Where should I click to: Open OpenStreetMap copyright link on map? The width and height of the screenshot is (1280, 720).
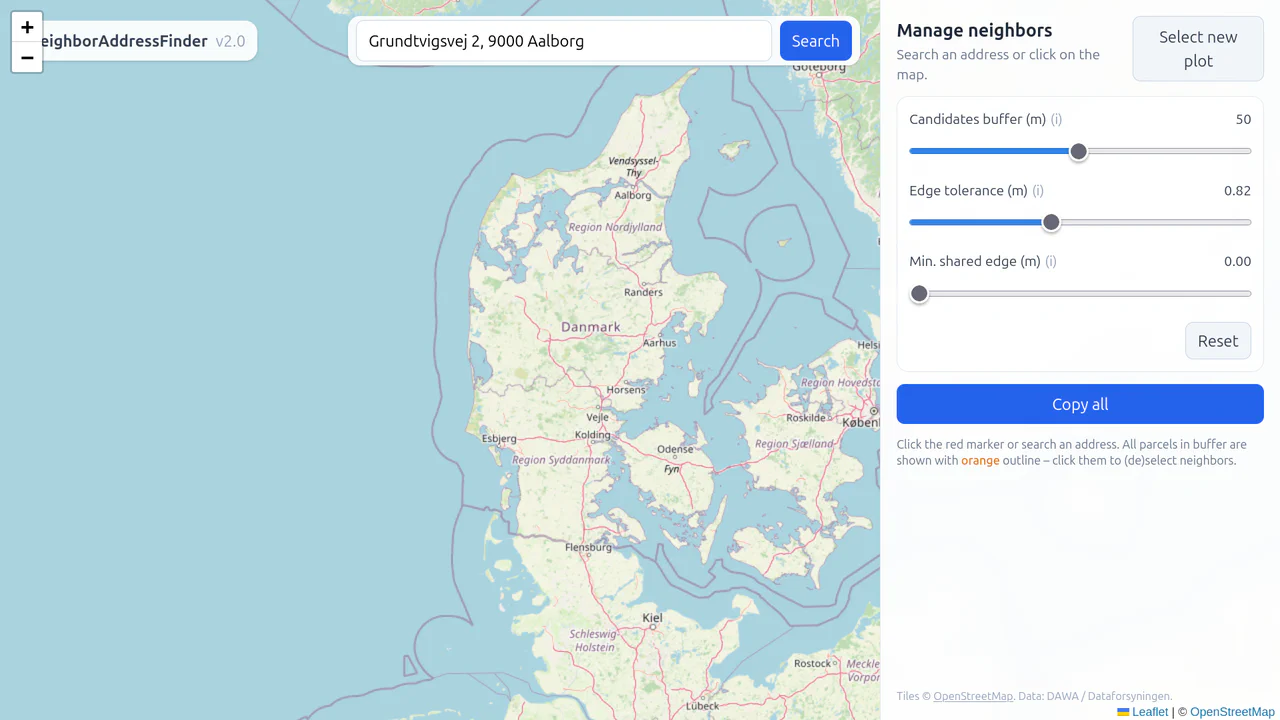1232,712
